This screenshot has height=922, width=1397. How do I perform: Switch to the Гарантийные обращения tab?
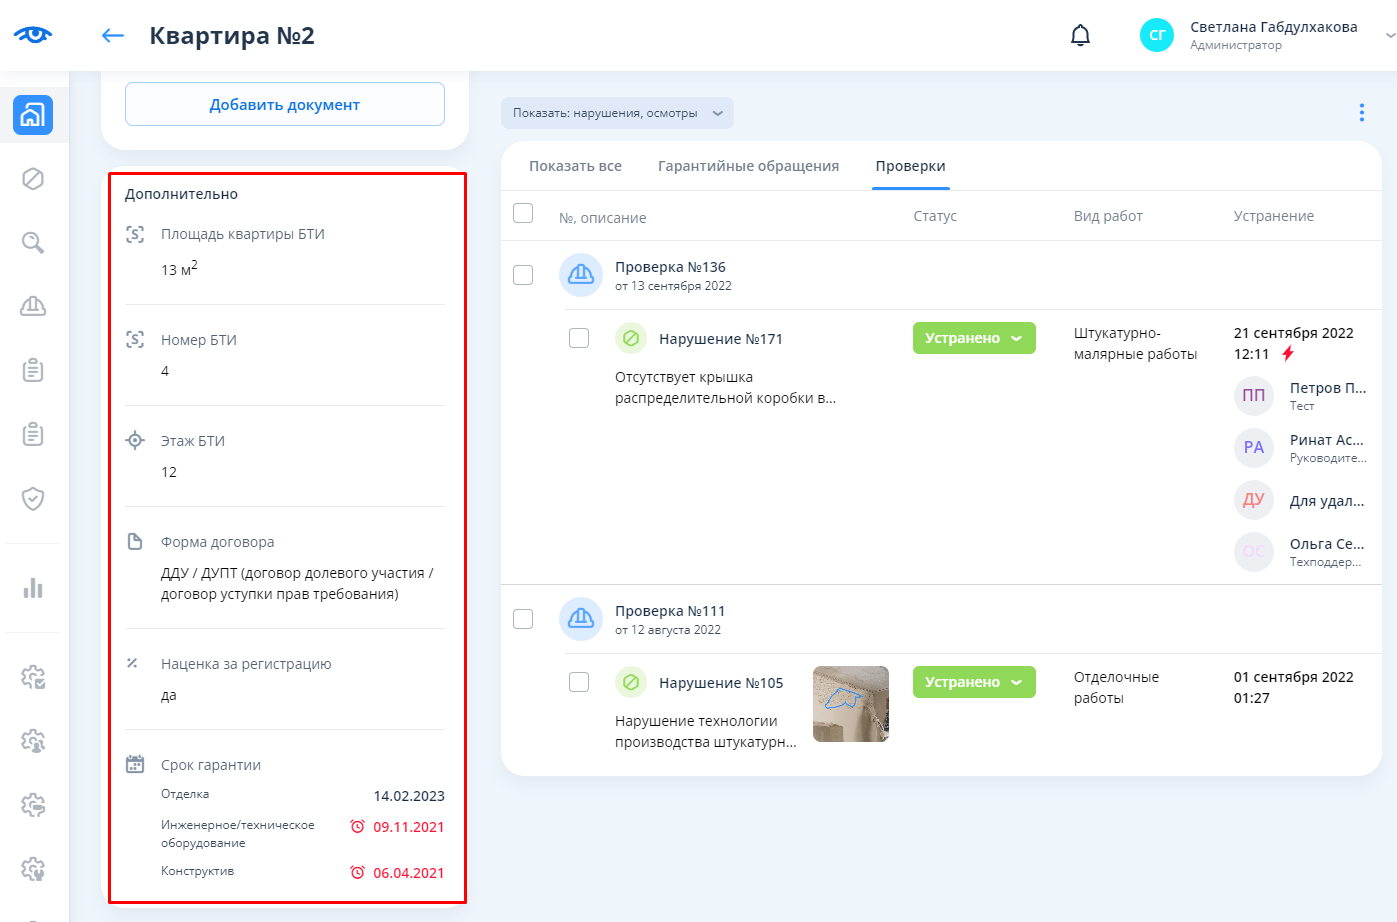coord(748,166)
